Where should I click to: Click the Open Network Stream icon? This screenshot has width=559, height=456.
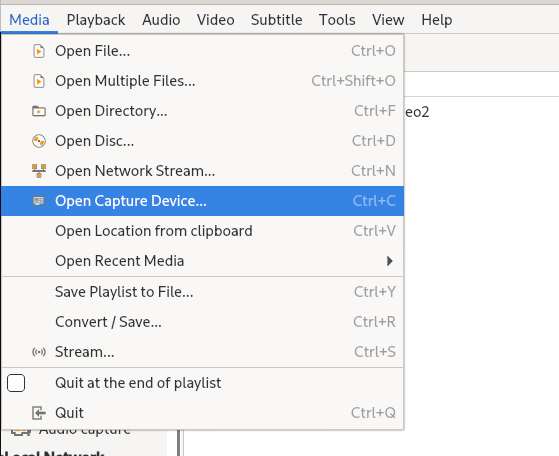coord(39,171)
